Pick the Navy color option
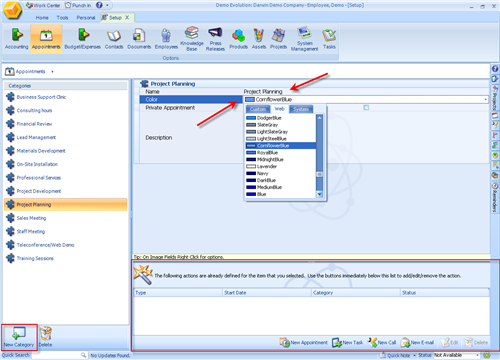The width and height of the screenshot is (500, 360). [262, 173]
